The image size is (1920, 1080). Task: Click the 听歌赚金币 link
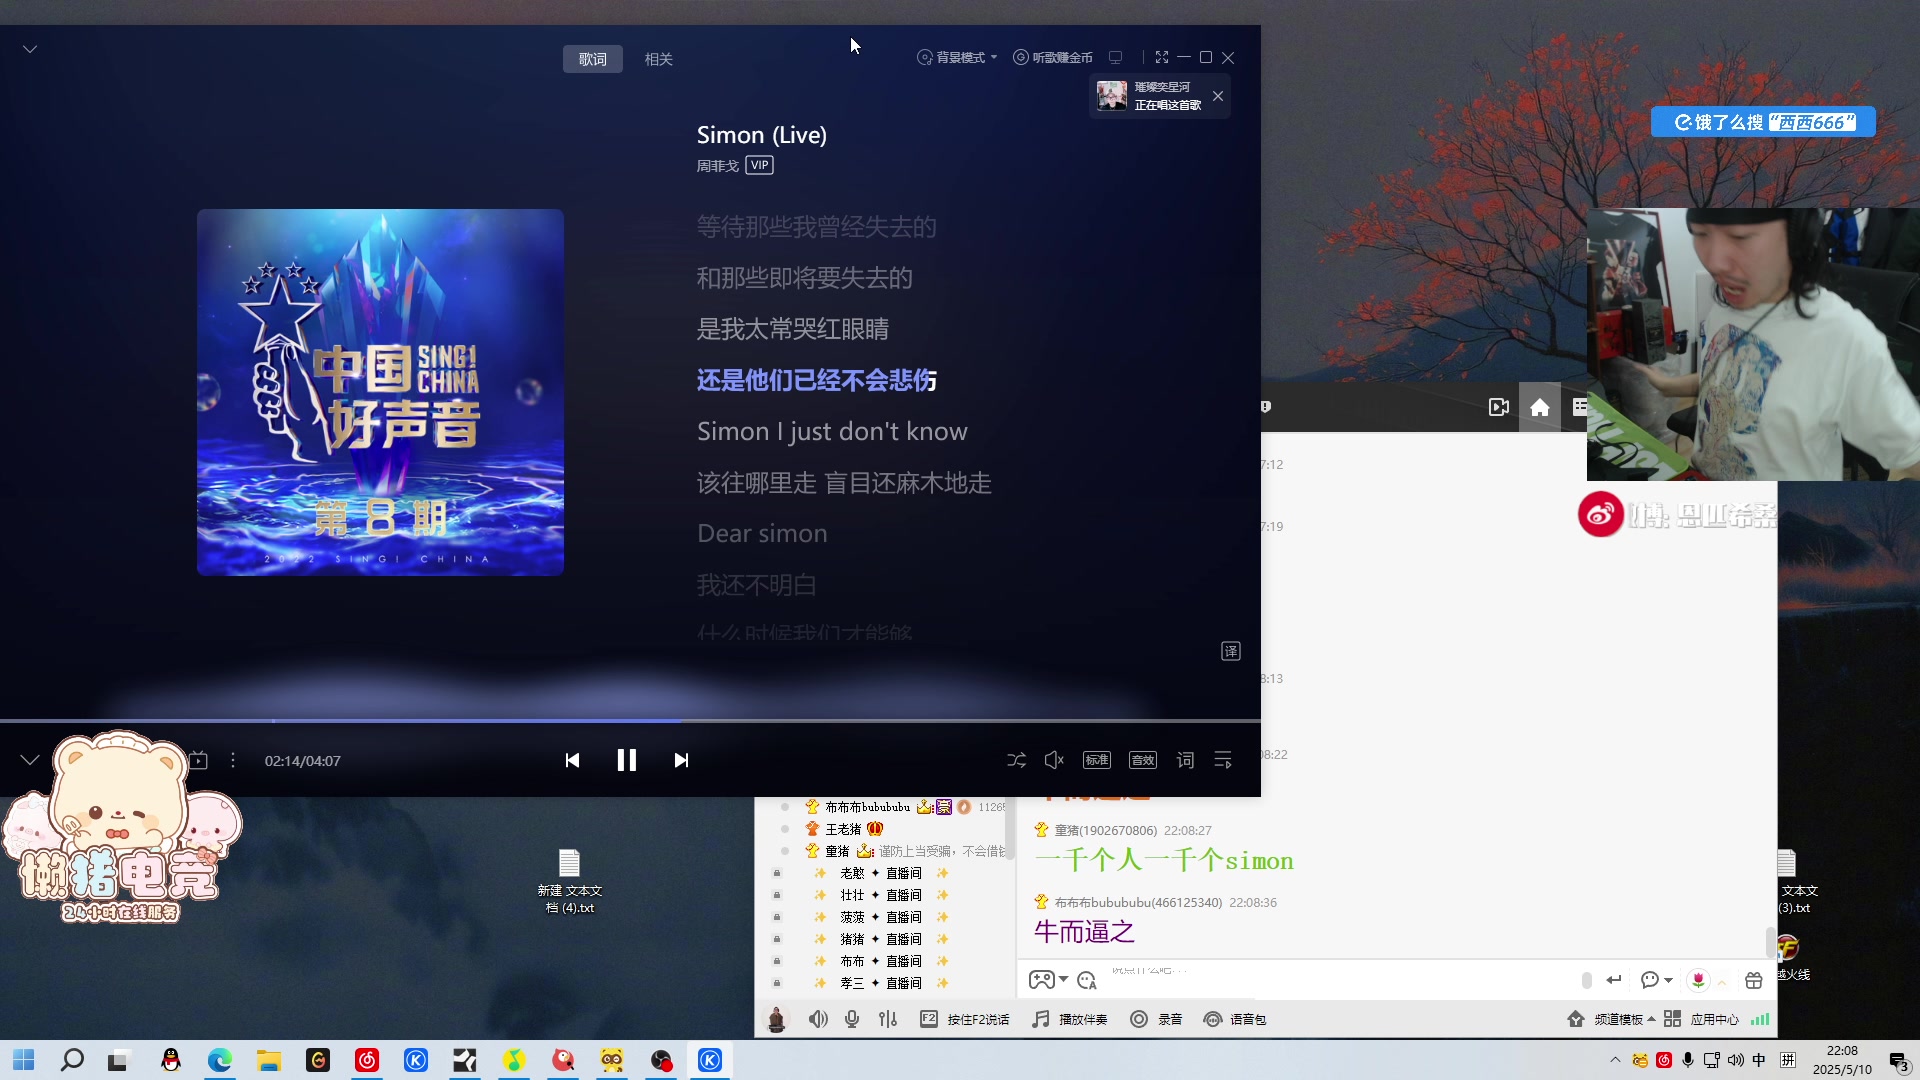[x=1053, y=58]
